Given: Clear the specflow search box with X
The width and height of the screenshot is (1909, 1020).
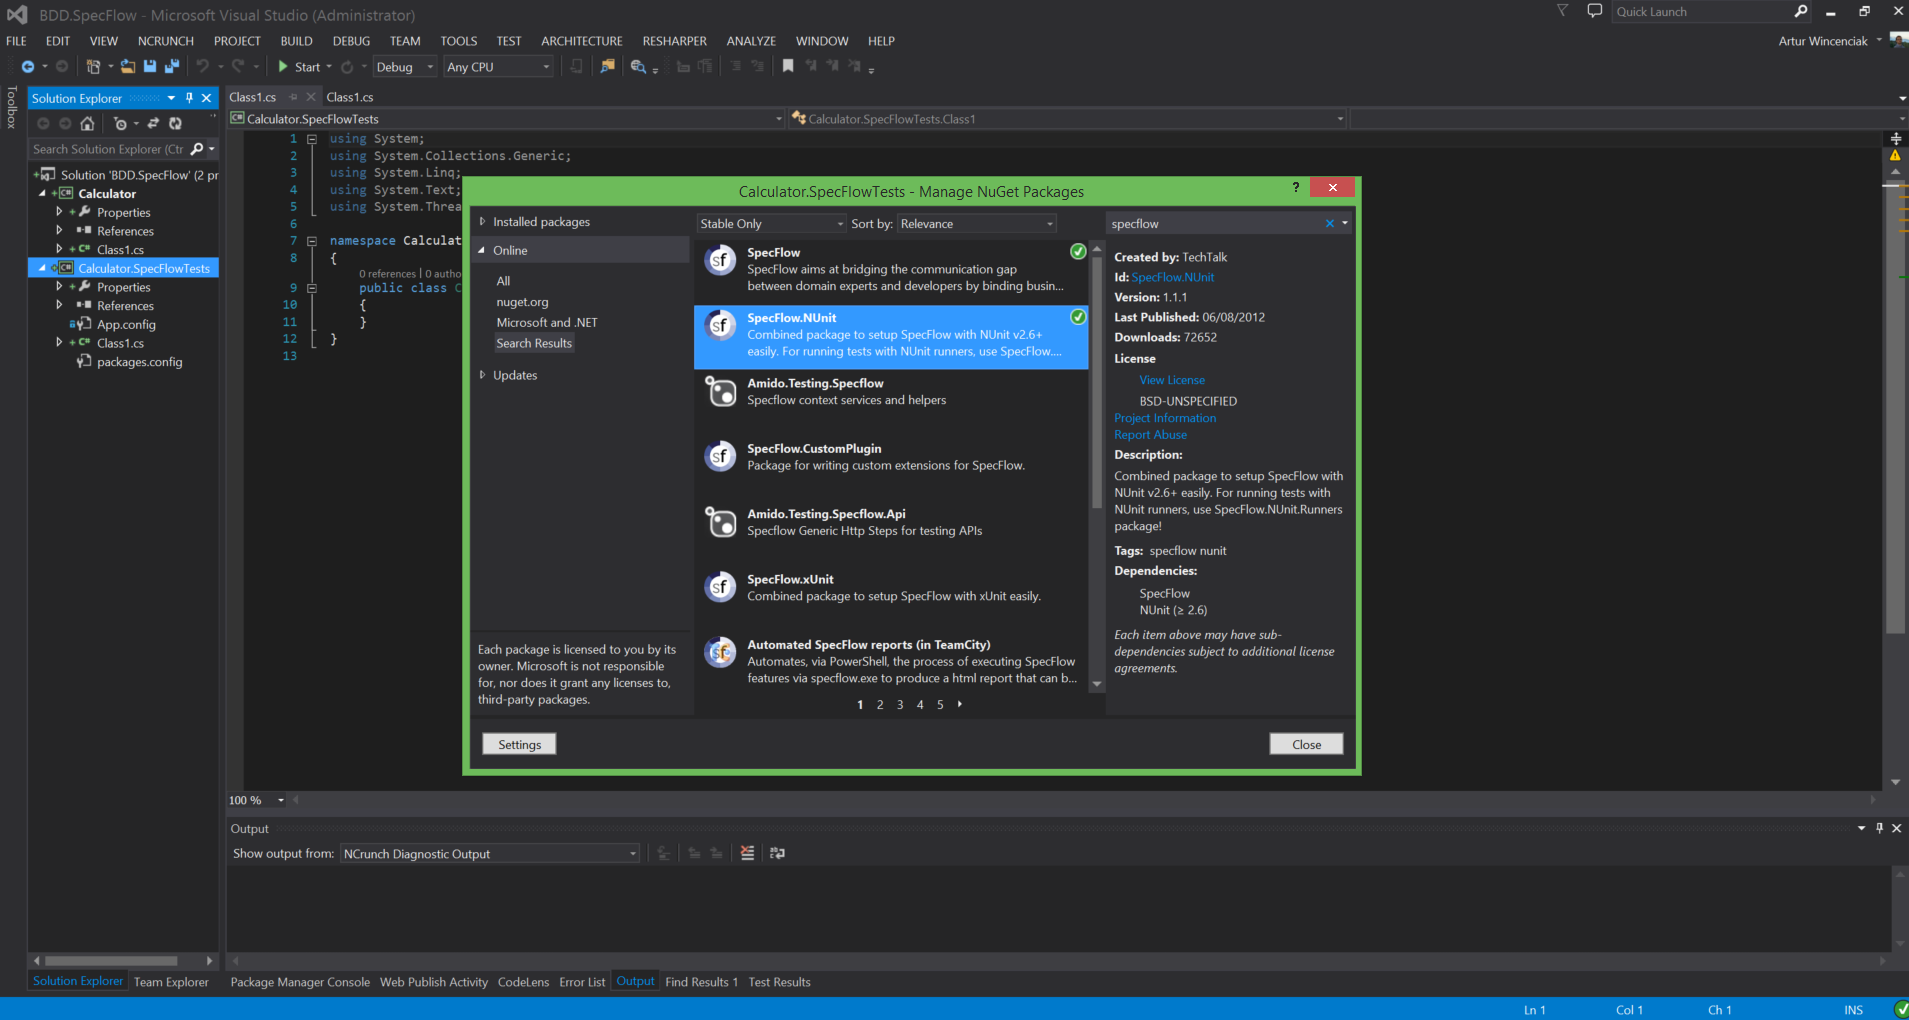Looking at the screenshot, I should [1329, 224].
